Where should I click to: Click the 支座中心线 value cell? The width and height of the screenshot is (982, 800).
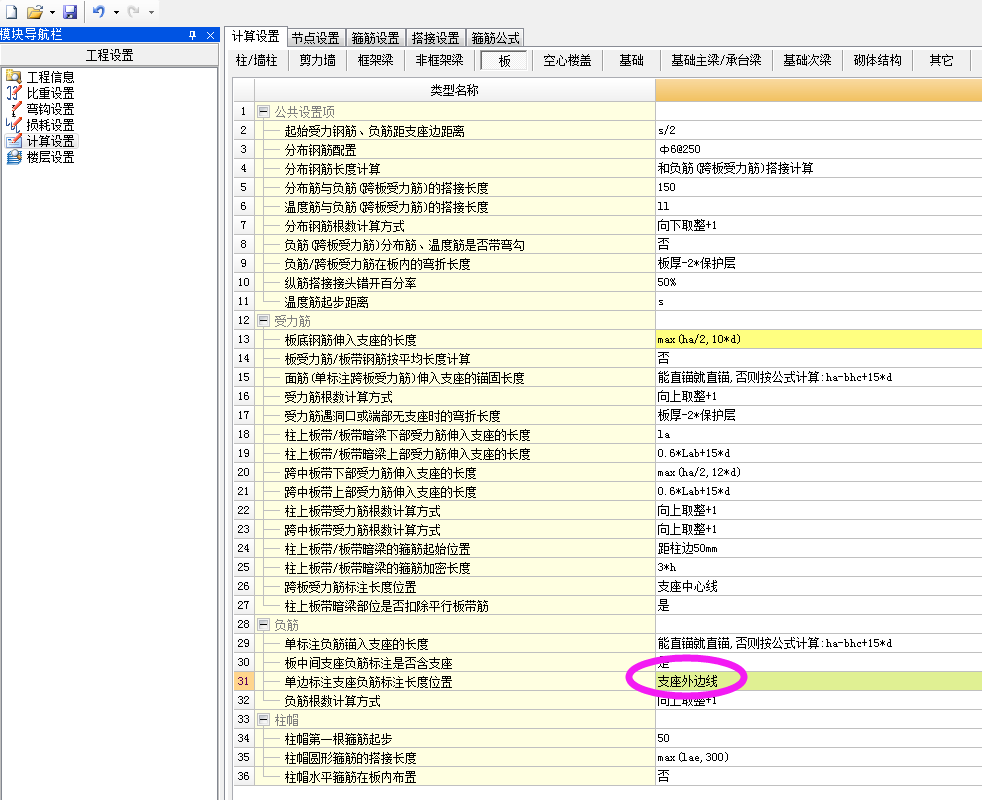tap(819, 586)
